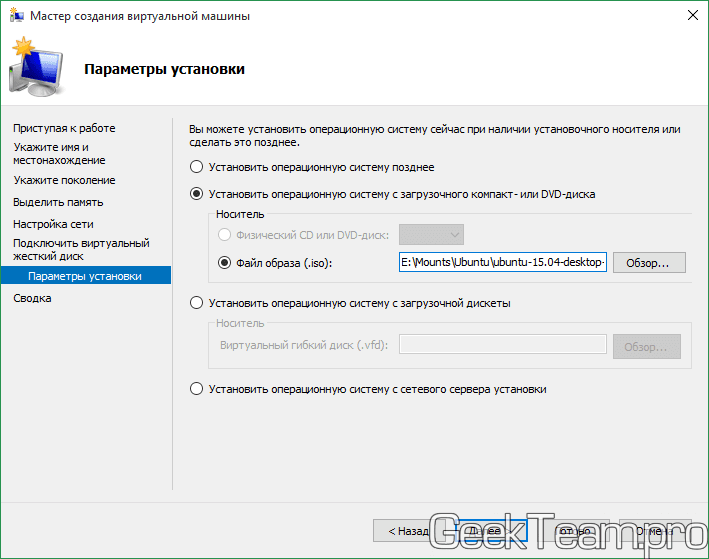
Task: Jump to 'Сводка' step in sidebar
Action: point(33,298)
